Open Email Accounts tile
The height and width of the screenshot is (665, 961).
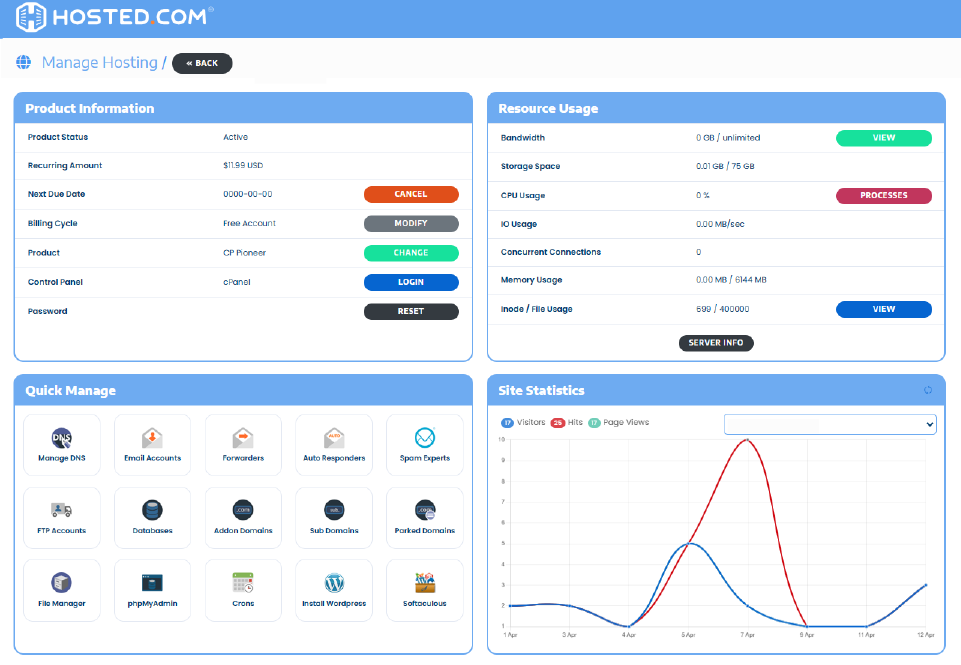pyautogui.click(x=153, y=445)
